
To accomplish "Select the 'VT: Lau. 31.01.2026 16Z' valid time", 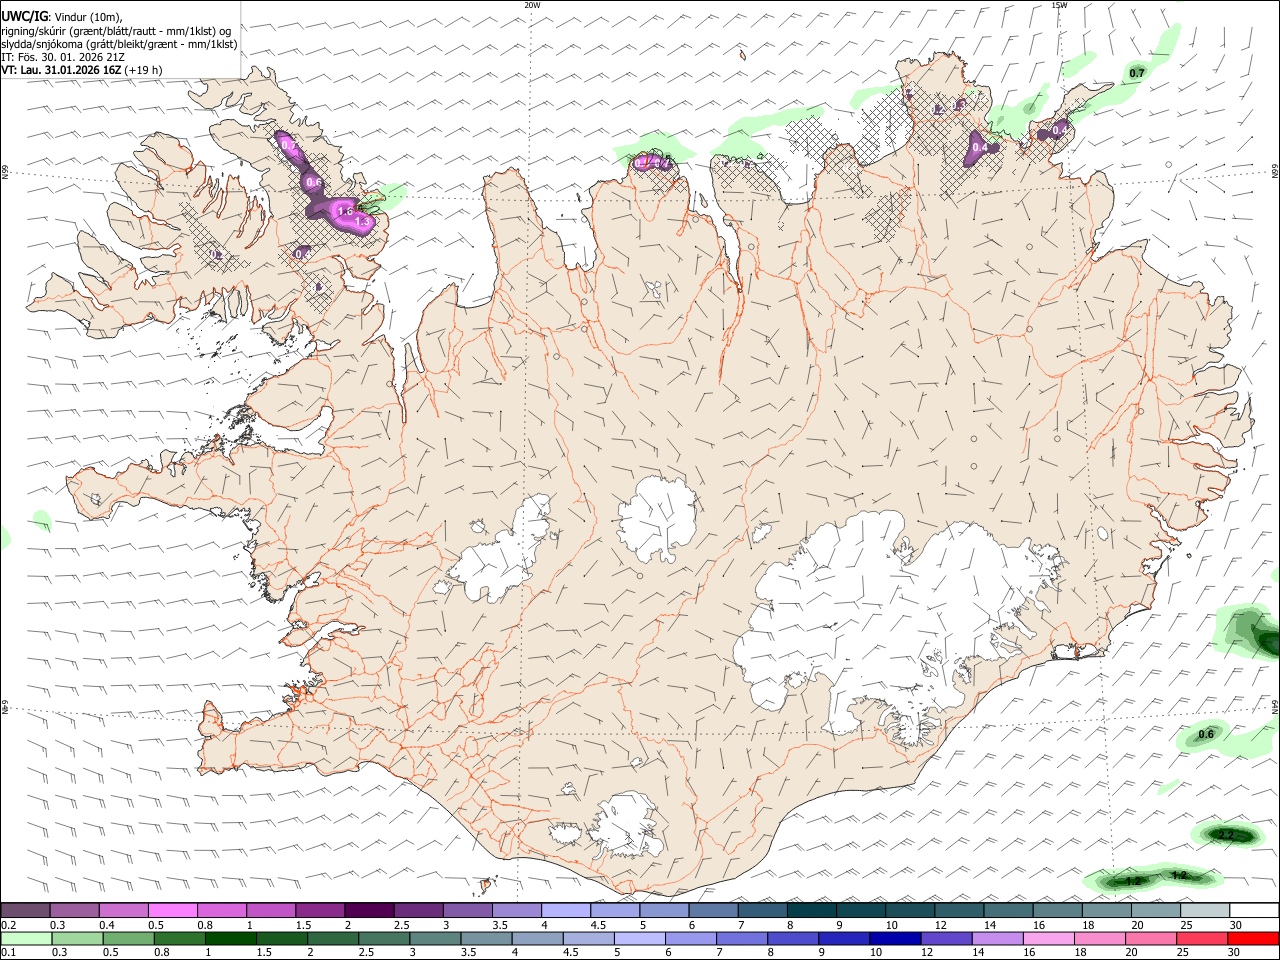I will [62, 70].
